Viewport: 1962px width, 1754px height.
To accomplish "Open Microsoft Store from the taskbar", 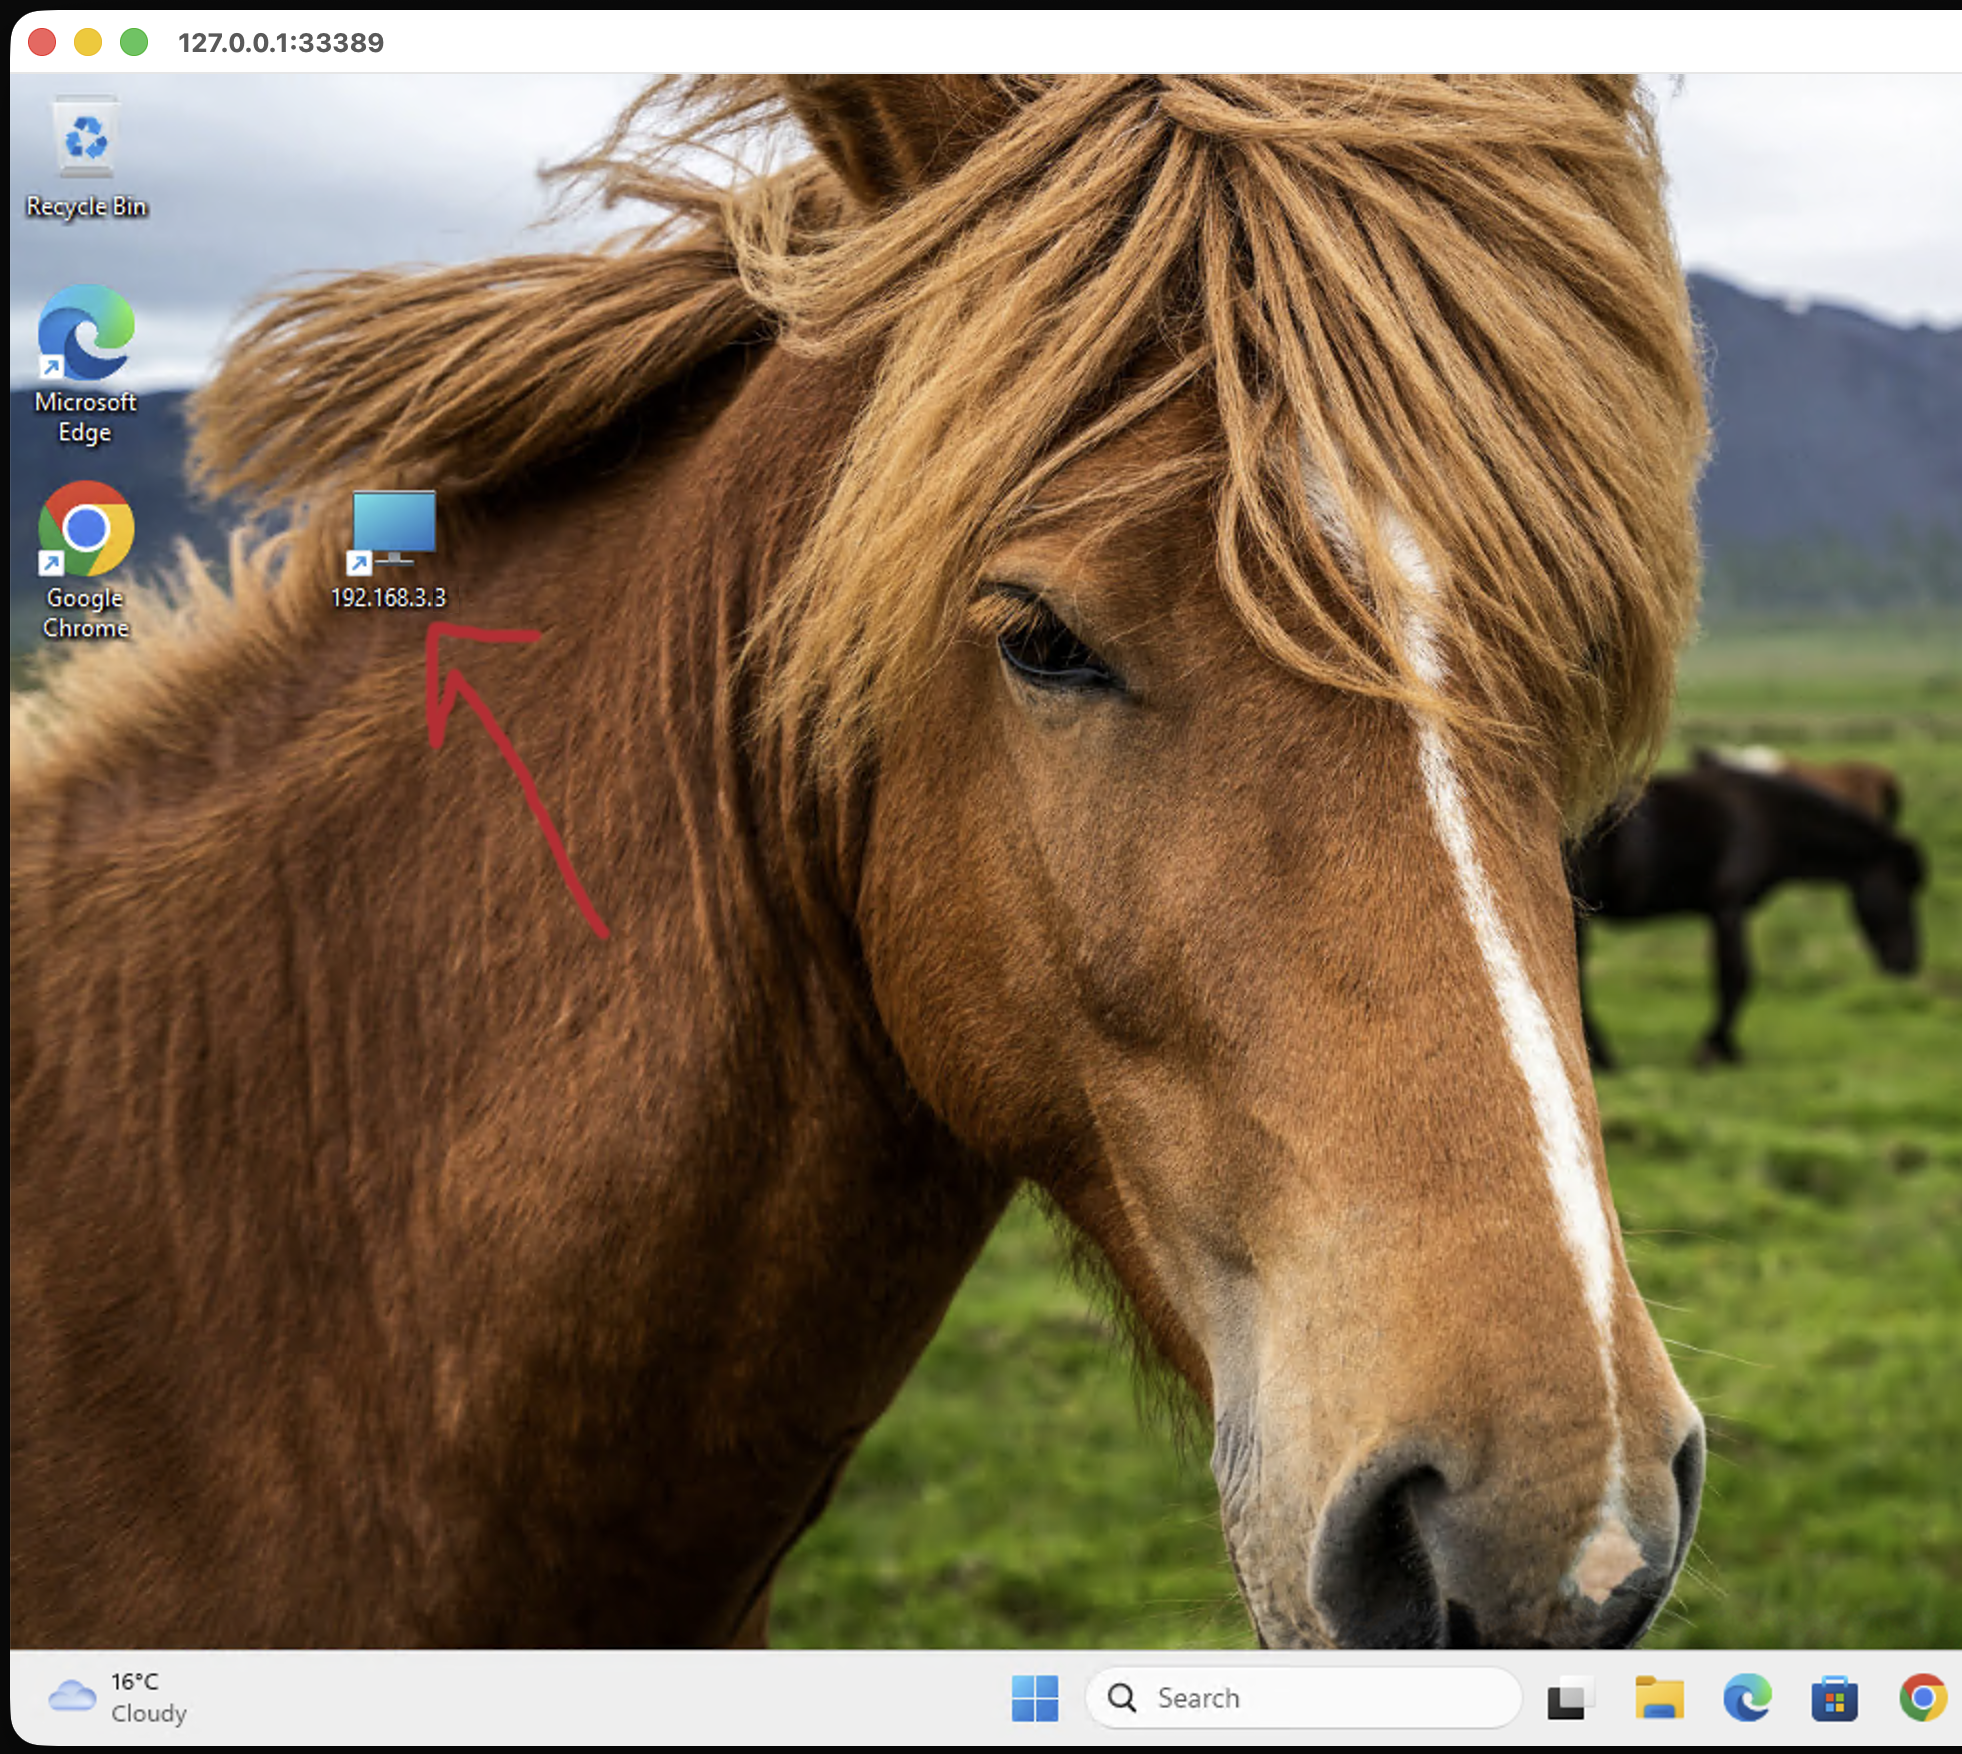I will point(1835,1698).
